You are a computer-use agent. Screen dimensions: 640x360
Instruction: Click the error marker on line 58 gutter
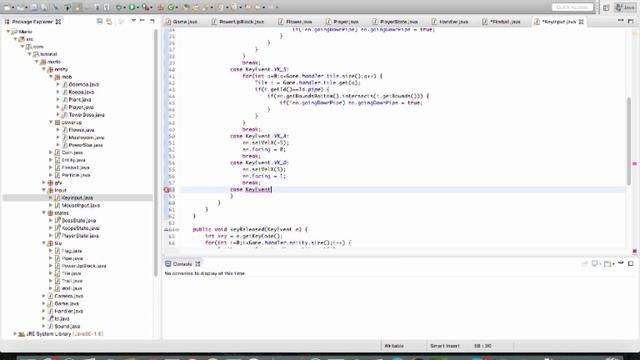(167, 189)
